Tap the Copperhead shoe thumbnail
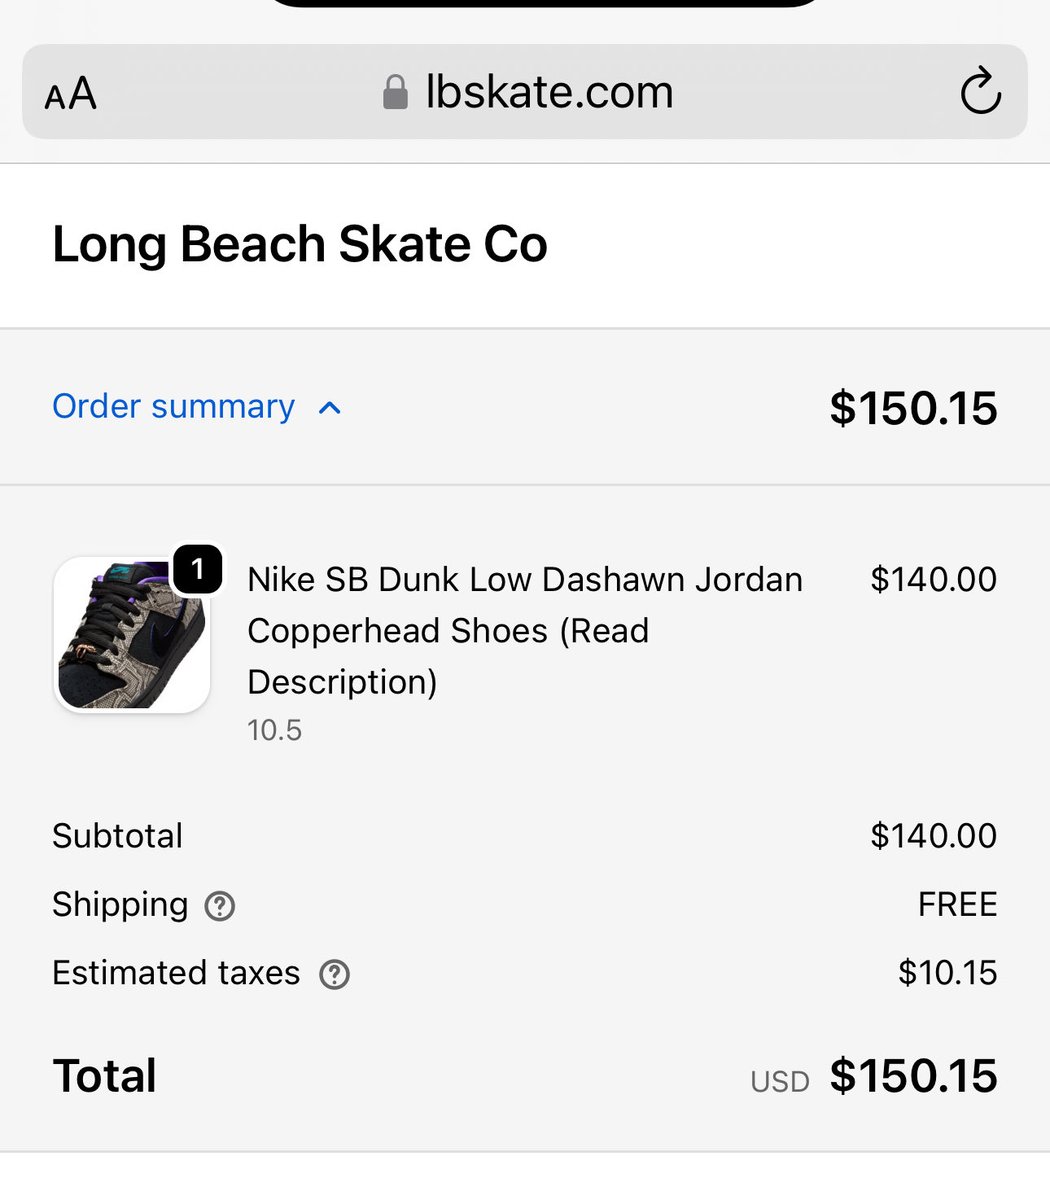Screen dimensions: 1050x1200 click(x=132, y=635)
